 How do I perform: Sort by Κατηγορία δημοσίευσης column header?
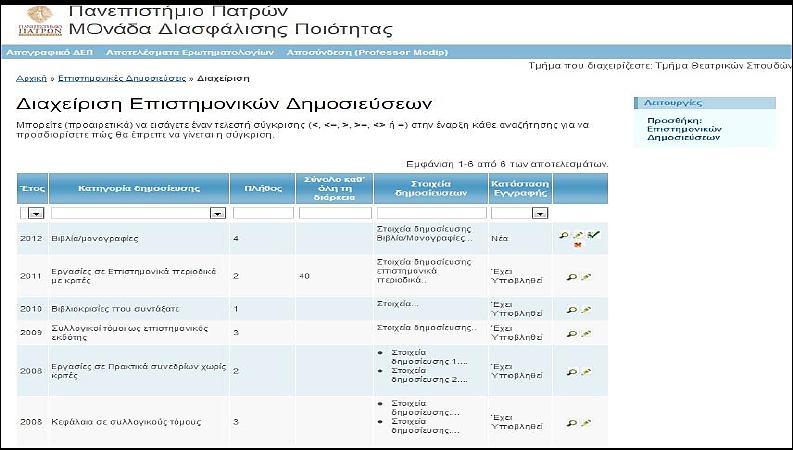(139, 188)
